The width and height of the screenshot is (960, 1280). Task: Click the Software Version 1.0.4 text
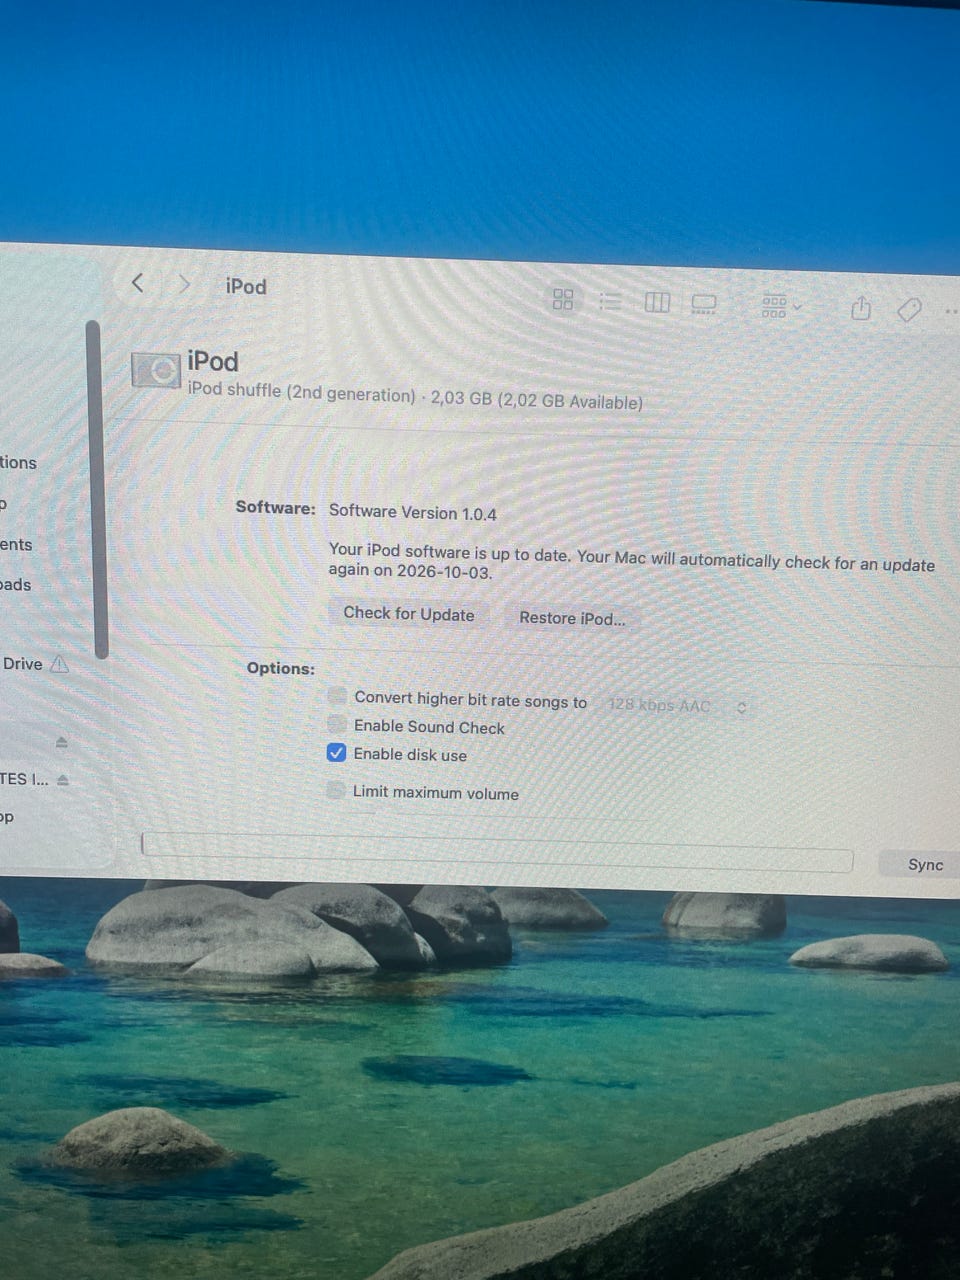[x=413, y=512]
